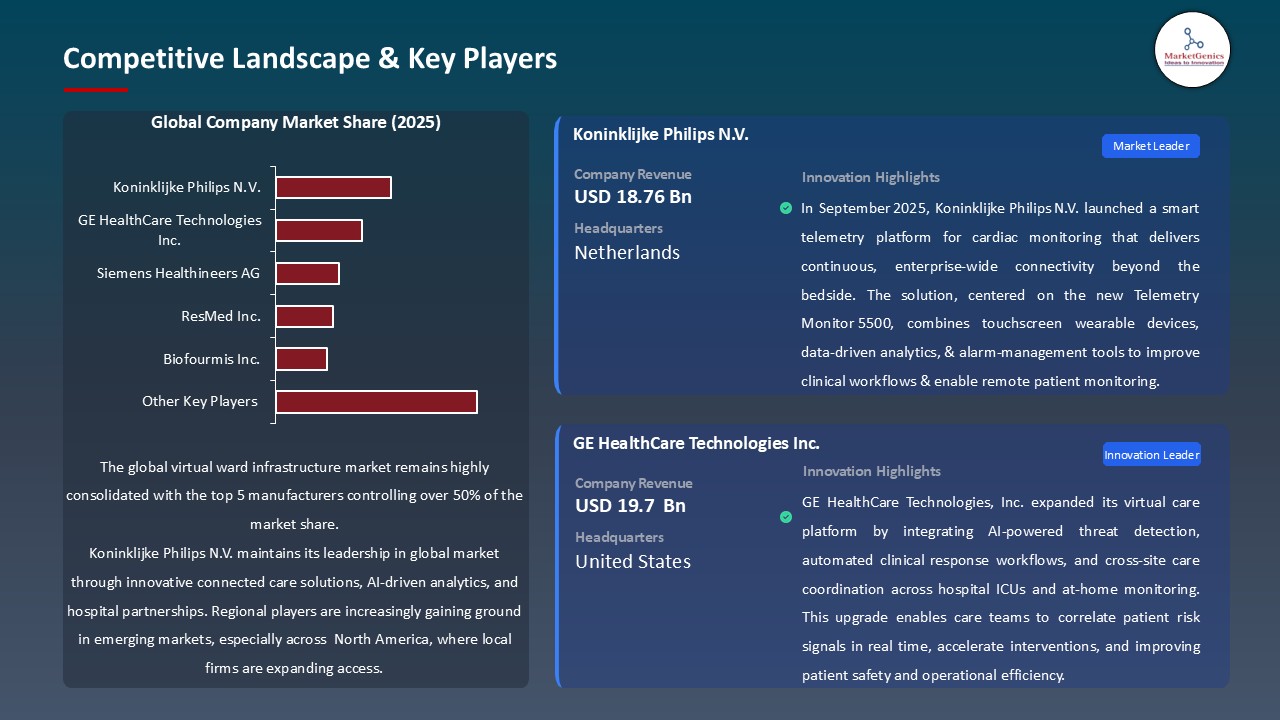
Task: Click the 'Market Leader' badge
Action: pyautogui.click(x=1150, y=145)
